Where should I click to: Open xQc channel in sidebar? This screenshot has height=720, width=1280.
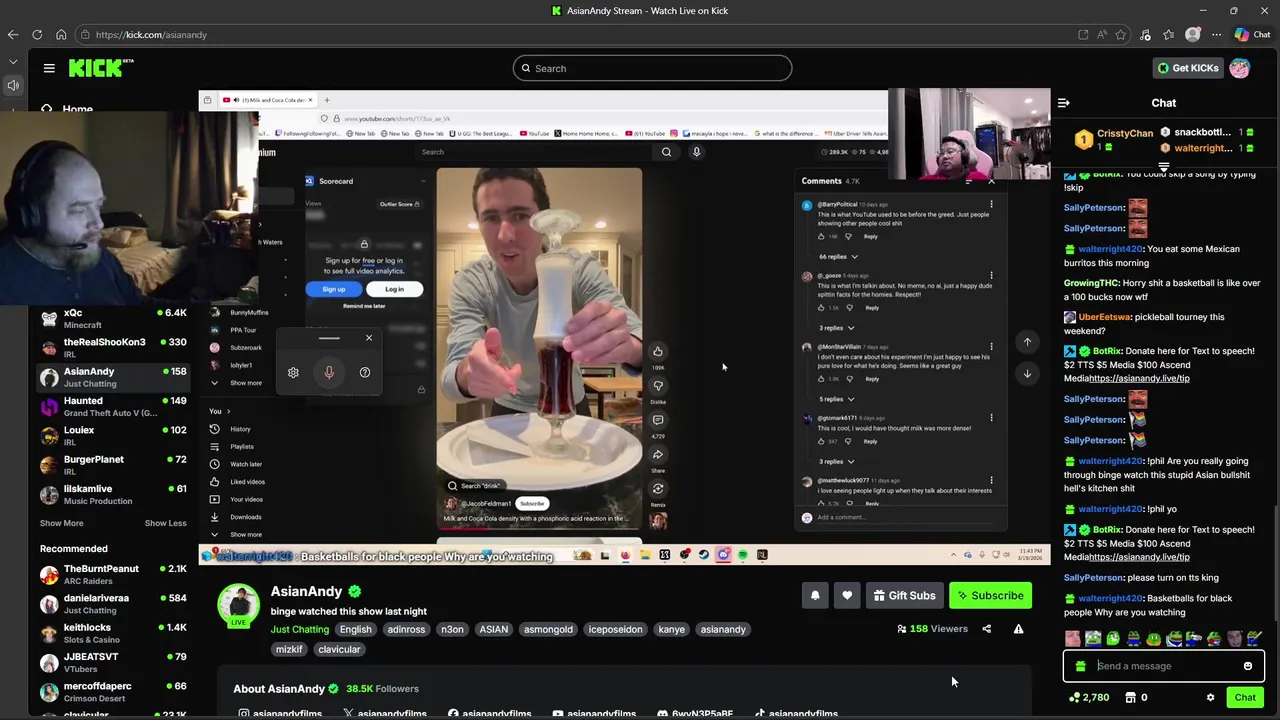click(x=113, y=318)
